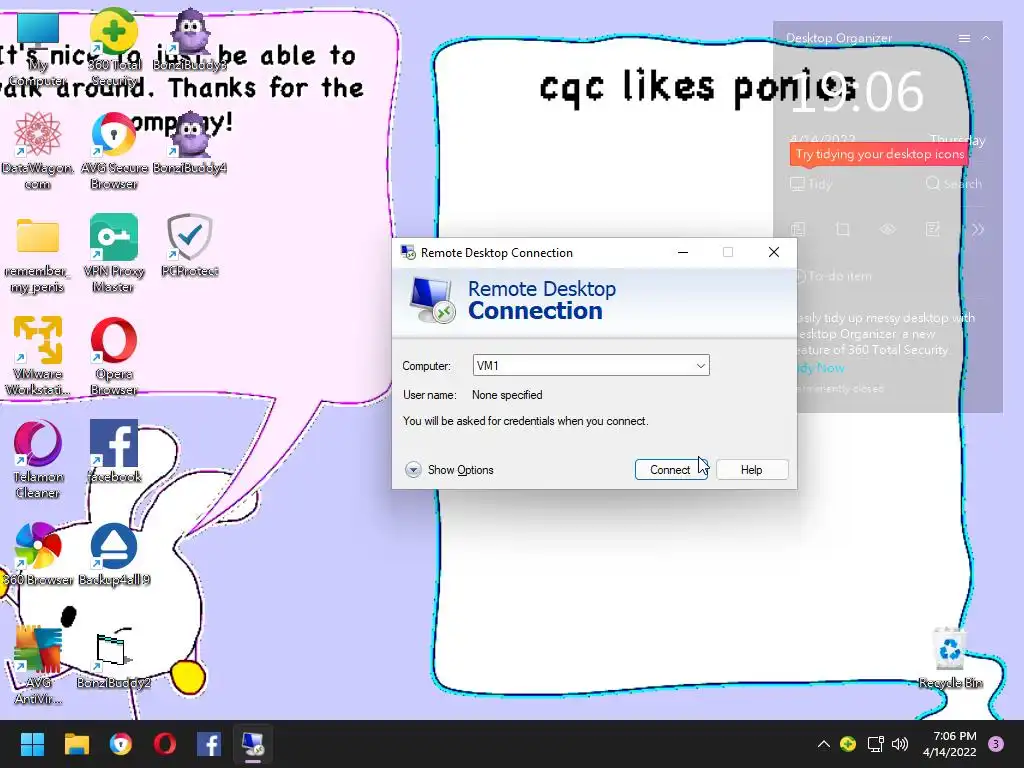Open 360 Total Security tray icon
The height and width of the screenshot is (768, 1024).
point(848,744)
